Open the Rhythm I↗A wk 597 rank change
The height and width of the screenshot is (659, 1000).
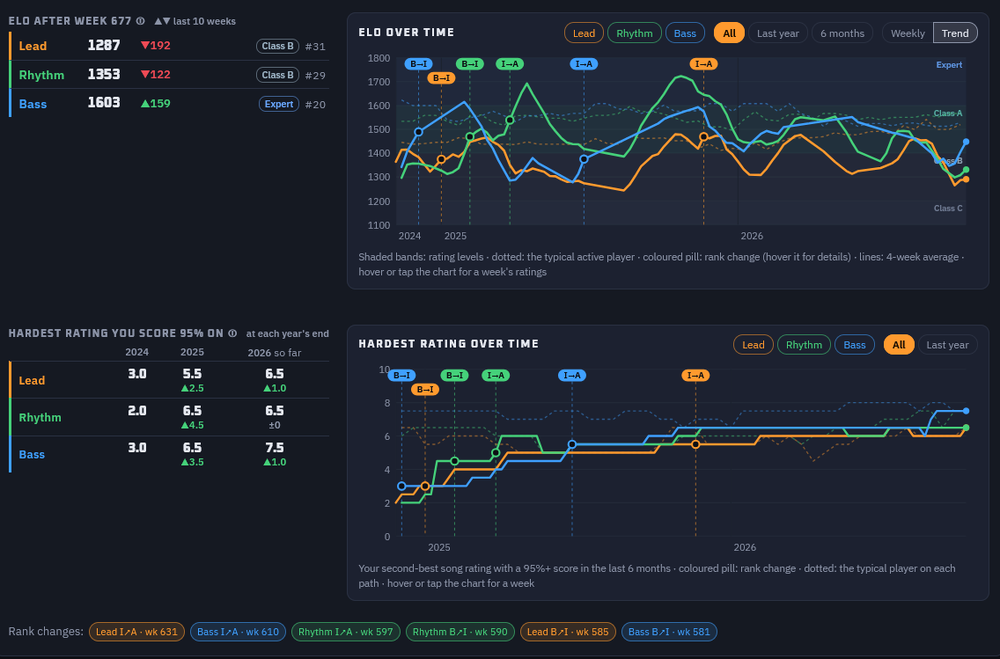coord(346,632)
